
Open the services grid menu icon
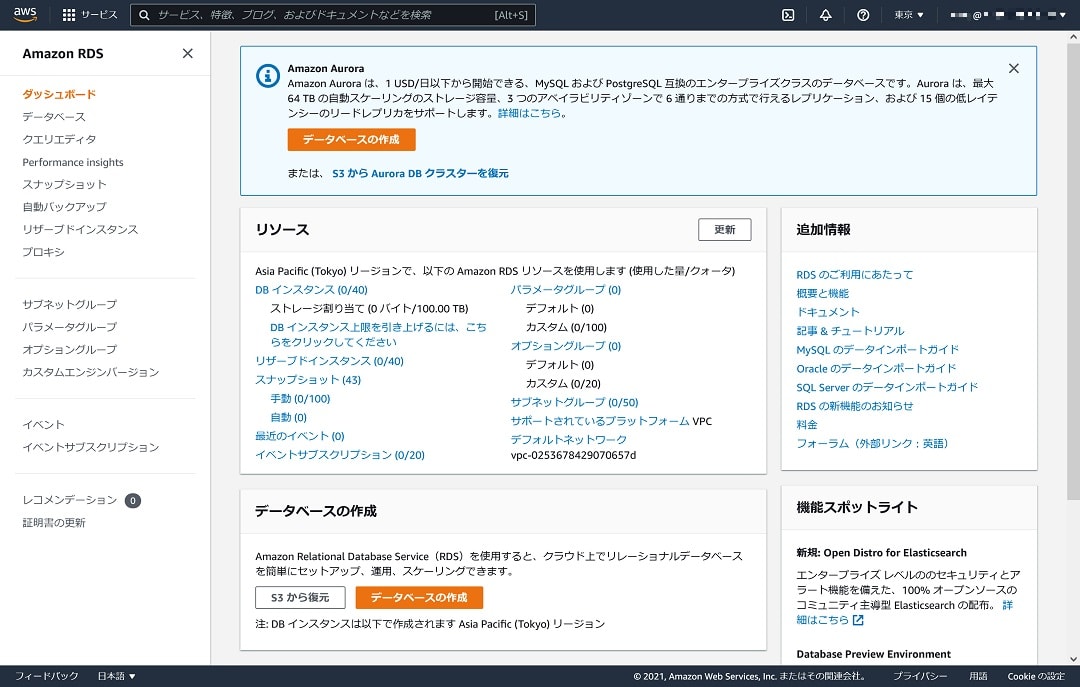(69, 15)
